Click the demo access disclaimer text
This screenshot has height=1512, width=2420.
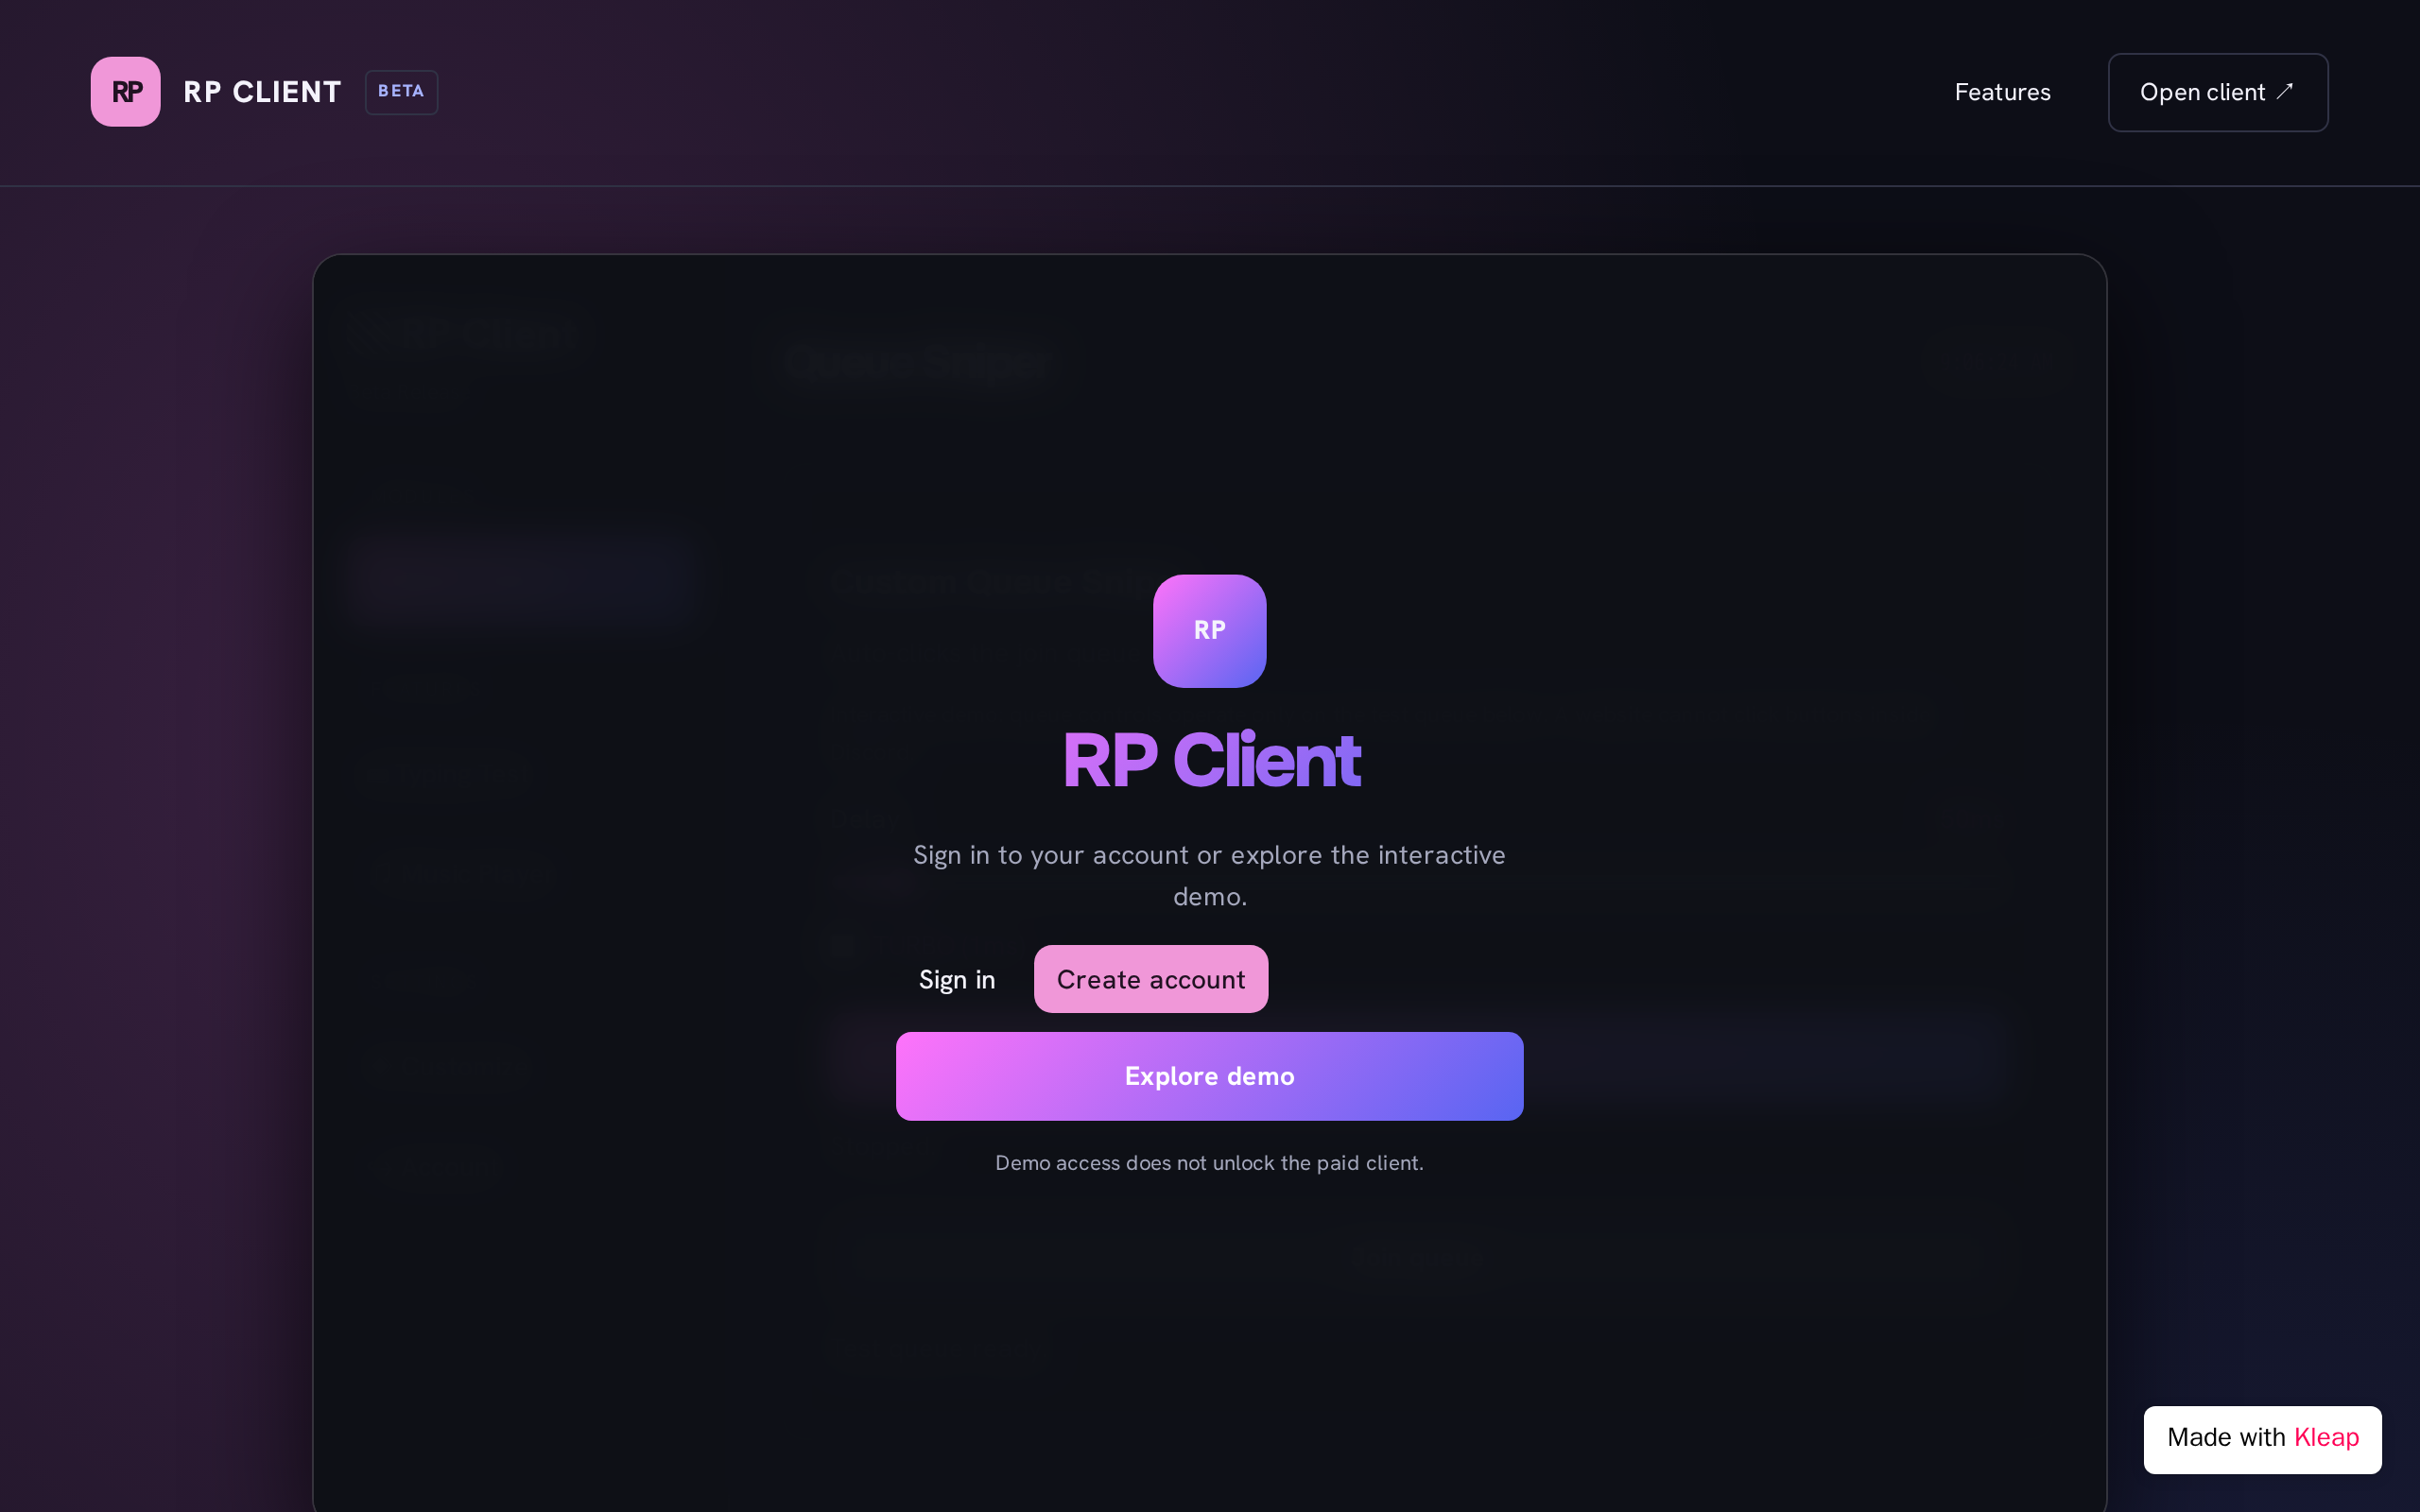pyautogui.click(x=1209, y=1163)
